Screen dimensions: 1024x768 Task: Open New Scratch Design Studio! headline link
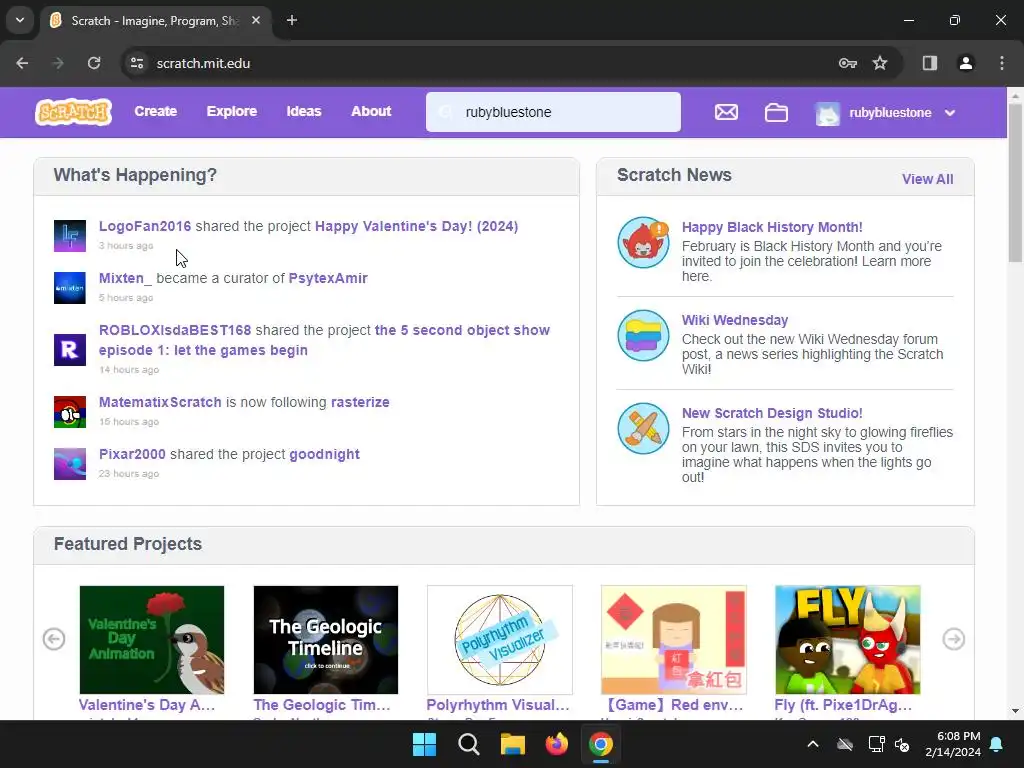(772, 413)
